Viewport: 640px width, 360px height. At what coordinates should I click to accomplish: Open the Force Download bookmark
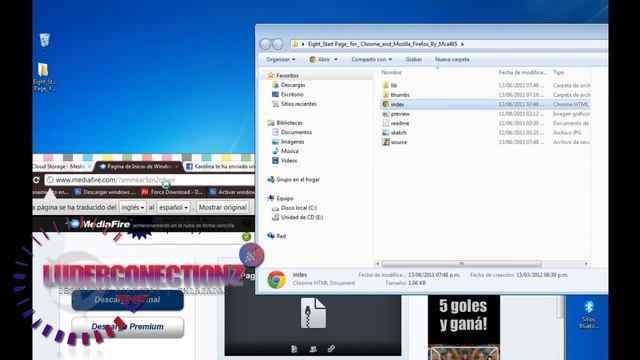(x=172, y=192)
